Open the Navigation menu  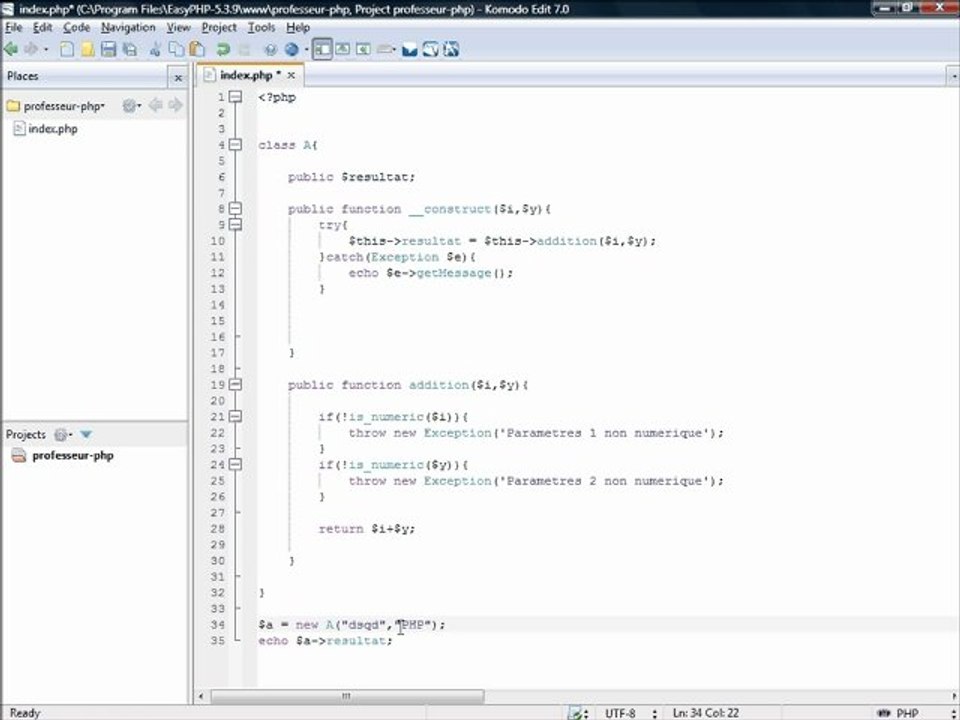(128, 28)
